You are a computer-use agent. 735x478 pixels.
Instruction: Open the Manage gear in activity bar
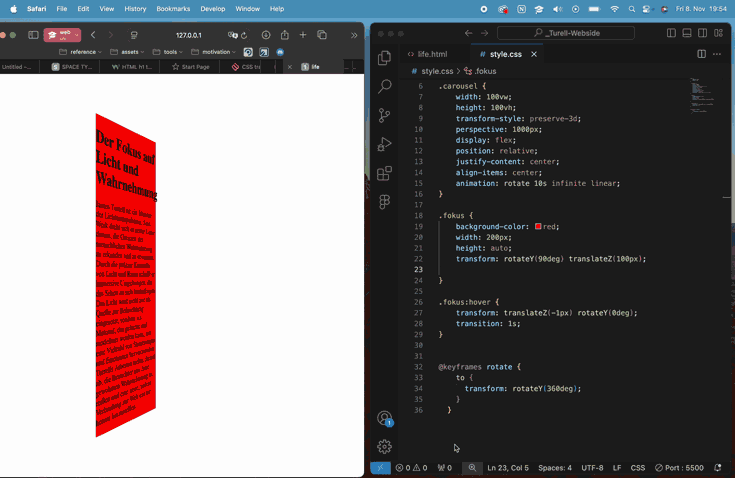pos(385,447)
